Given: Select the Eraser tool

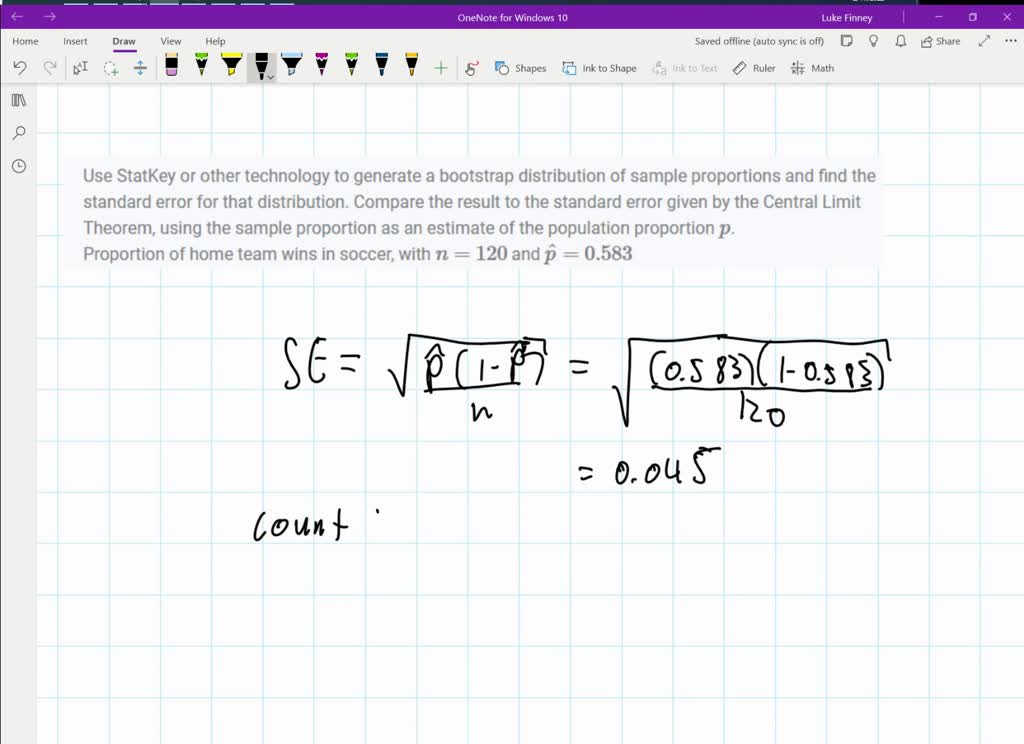Looking at the screenshot, I should [x=172, y=67].
